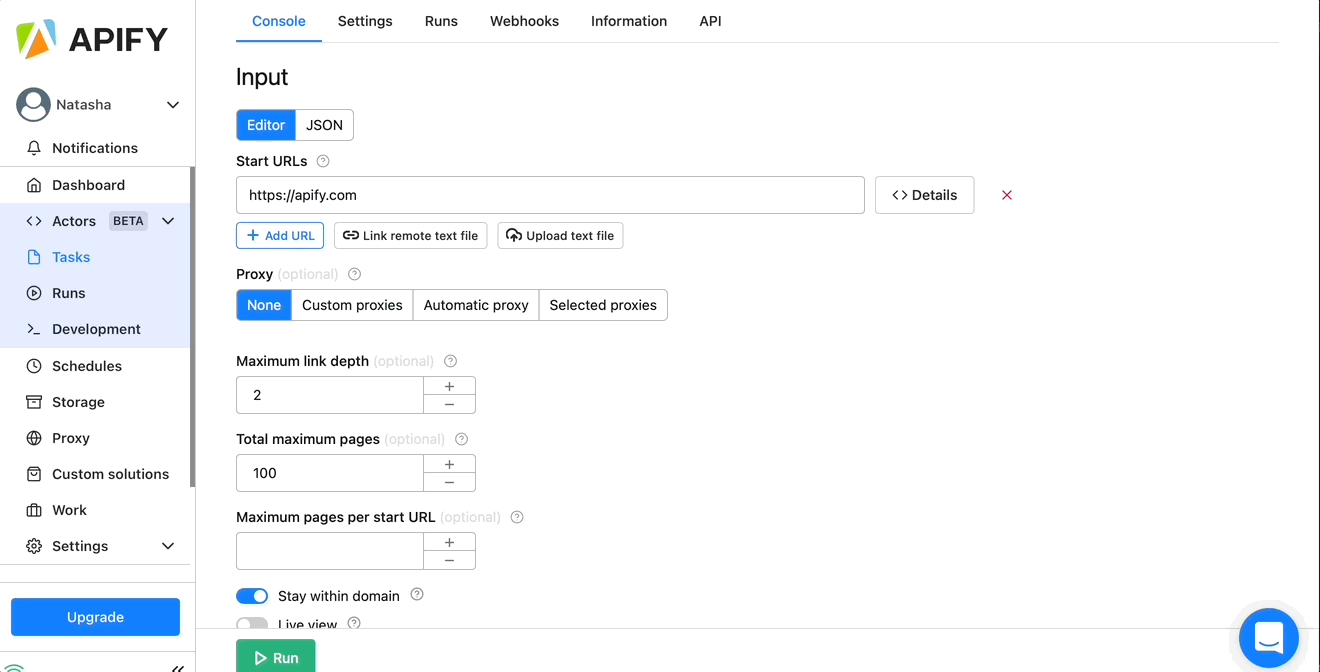Increment the Maximum link depth value
The width and height of the screenshot is (1320, 672).
(x=449, y=386)
